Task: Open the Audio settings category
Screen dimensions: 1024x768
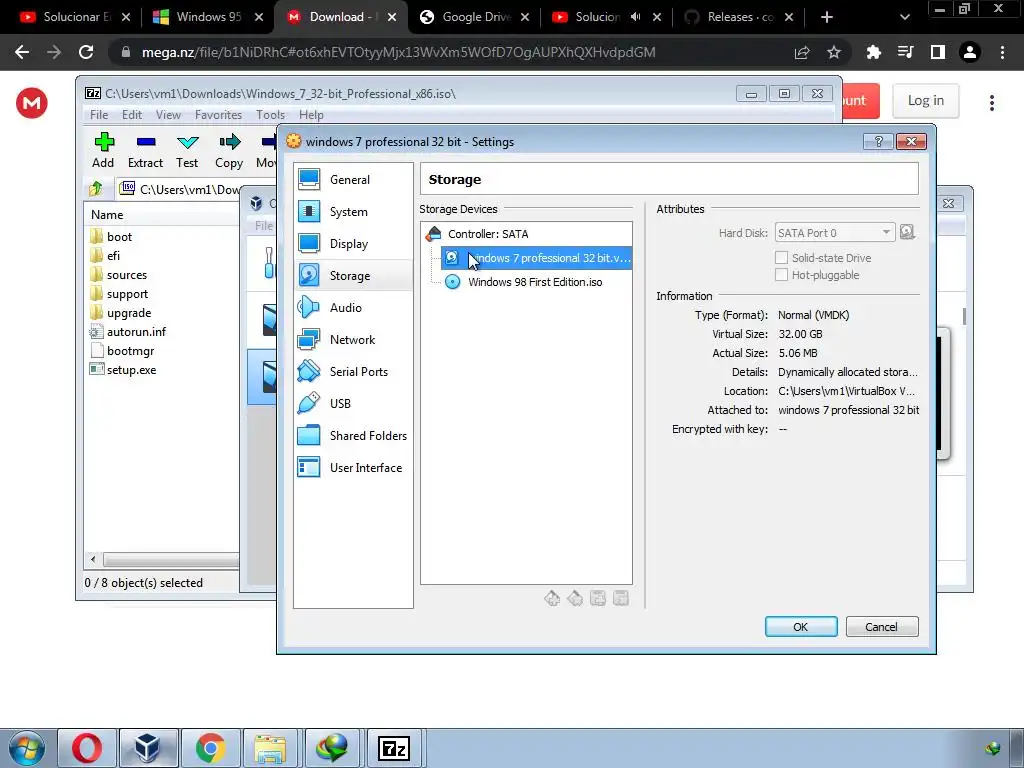Action: pyautogui.click(x=353, y=308)
